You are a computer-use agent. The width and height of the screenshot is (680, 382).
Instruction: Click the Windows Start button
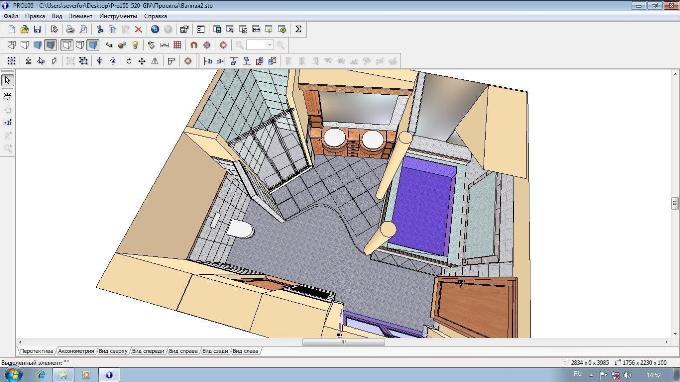(x=13, y=374)
